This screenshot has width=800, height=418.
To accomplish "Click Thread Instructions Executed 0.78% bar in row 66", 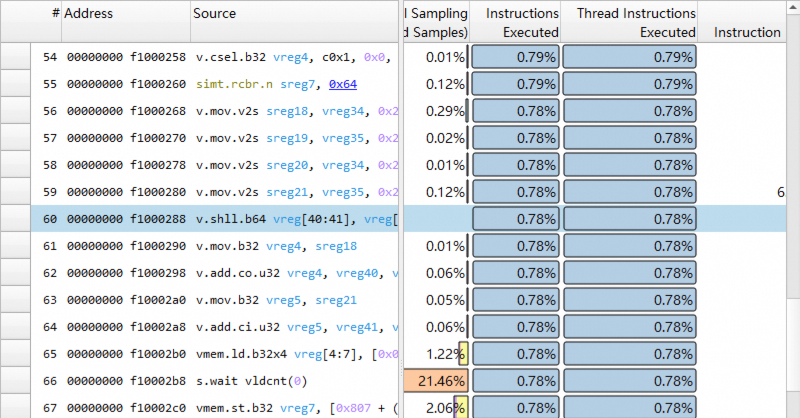I will pyautogui.click(x=630, y=382).
